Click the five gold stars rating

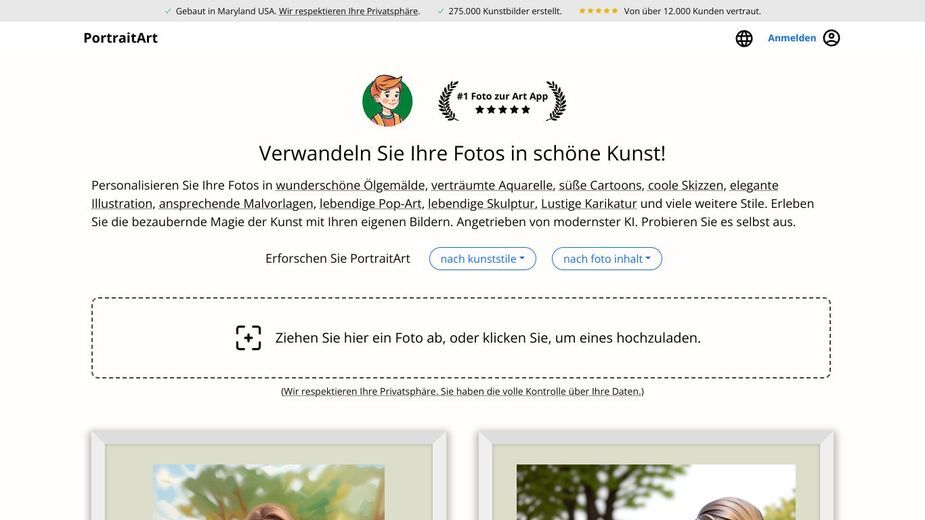tap(598, 11)
